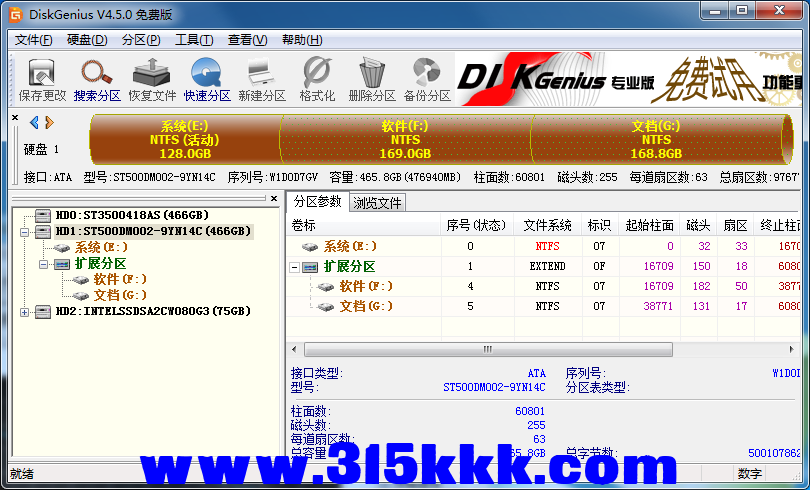Image resolution: width=810 pixels, height=490 pixels.
Task: Open the 文件(F) menu
Action: click(x=34, y=40)
